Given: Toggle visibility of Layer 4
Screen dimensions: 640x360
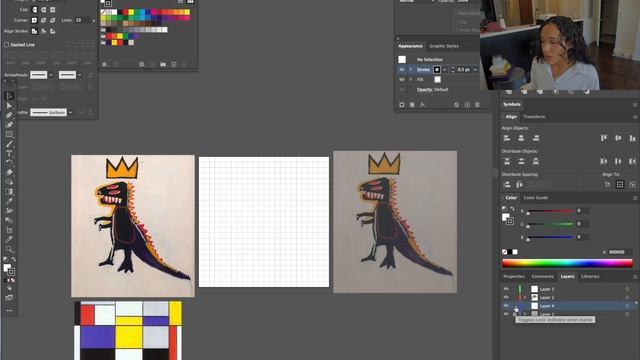Looking at the screenshot, I should coord(506,306).
